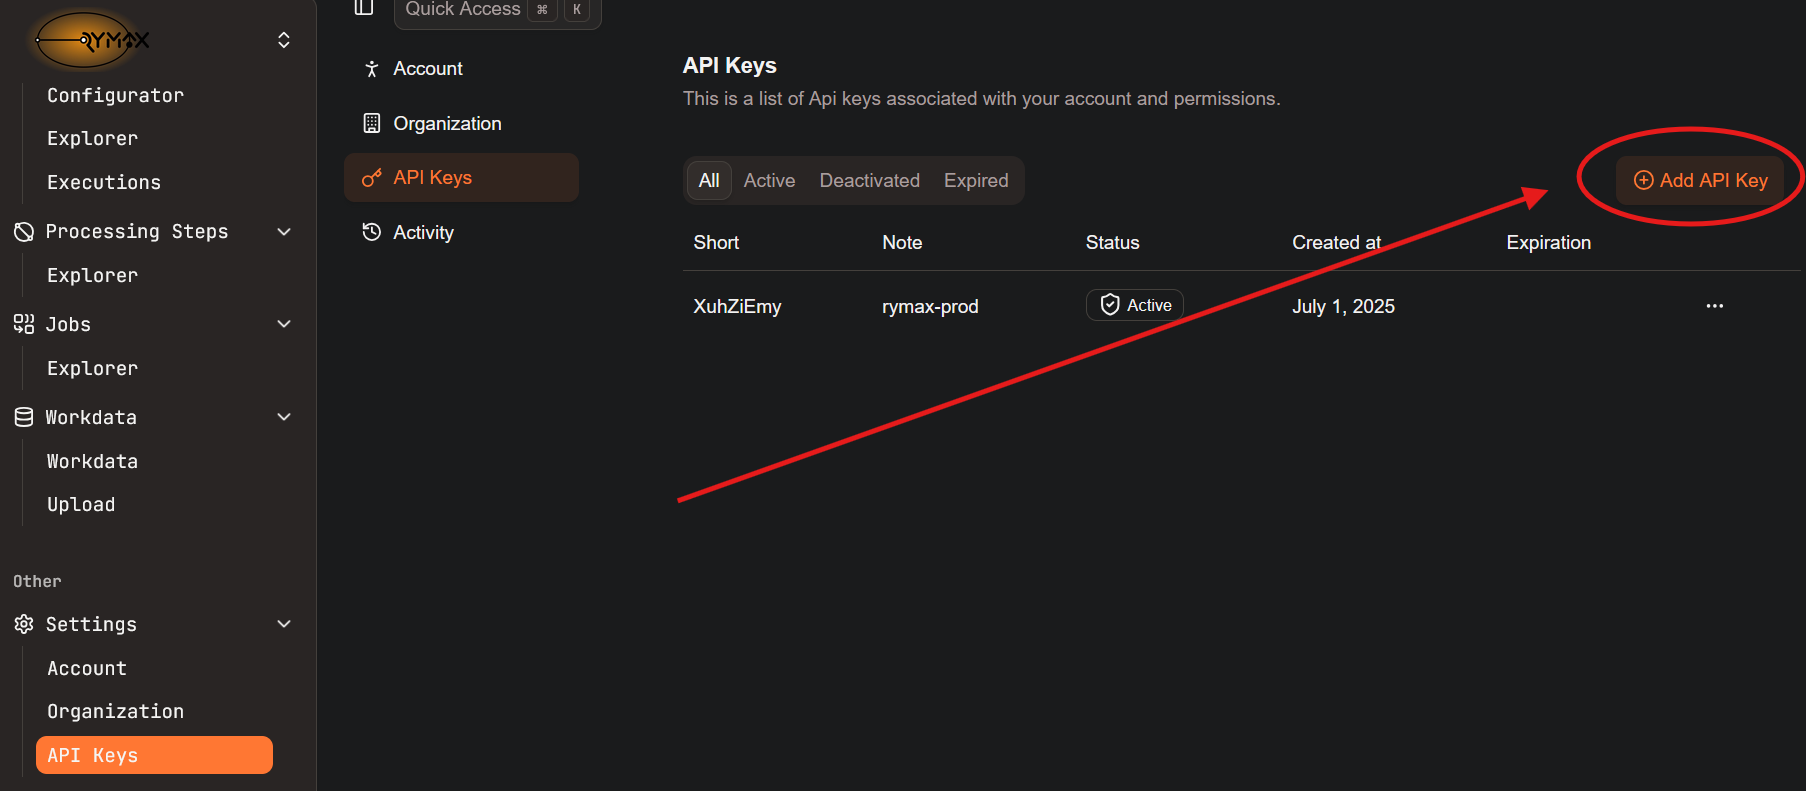The width and height of the screenshot is (1806, 791).
Task: Collapse the Settings section chevron
Action: click(284, 624)
